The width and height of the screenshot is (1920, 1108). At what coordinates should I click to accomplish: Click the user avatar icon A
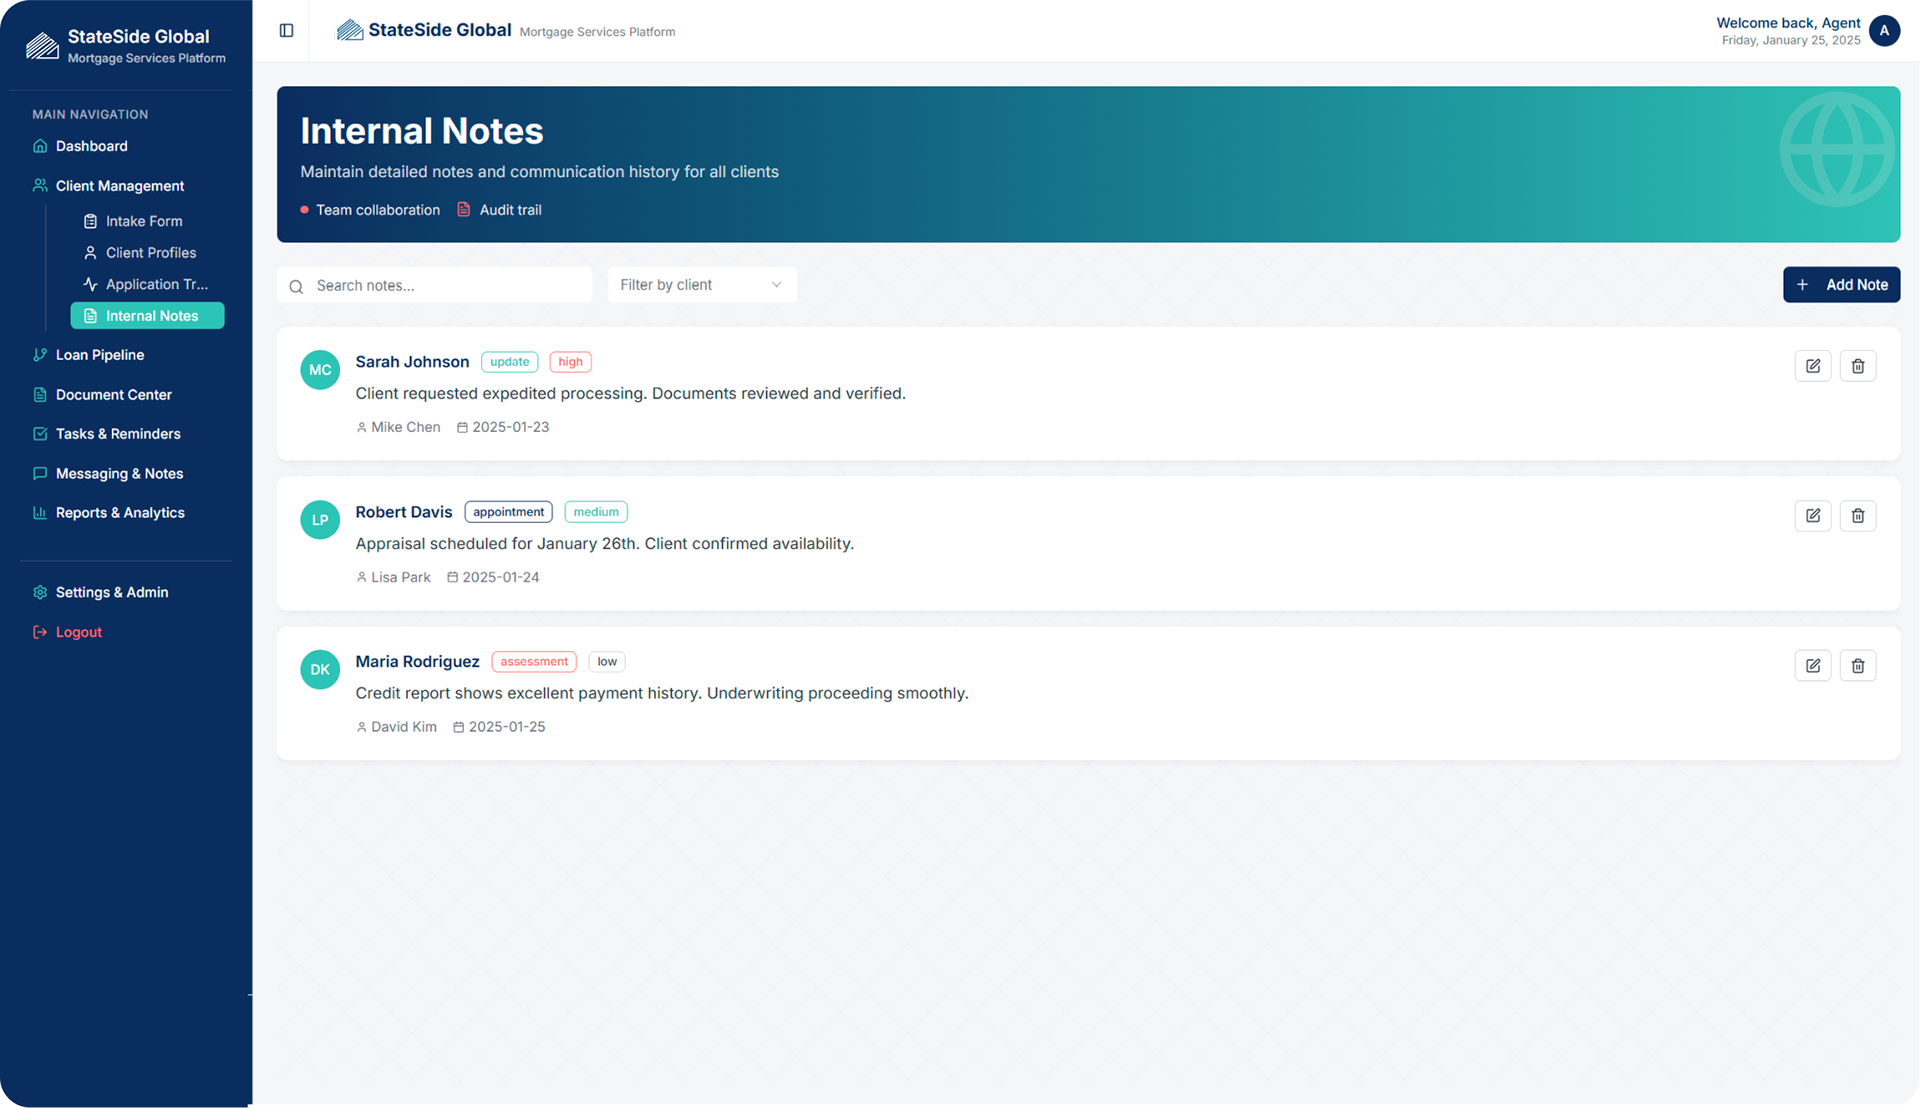pyautogui.click(x=1884, y=31)
